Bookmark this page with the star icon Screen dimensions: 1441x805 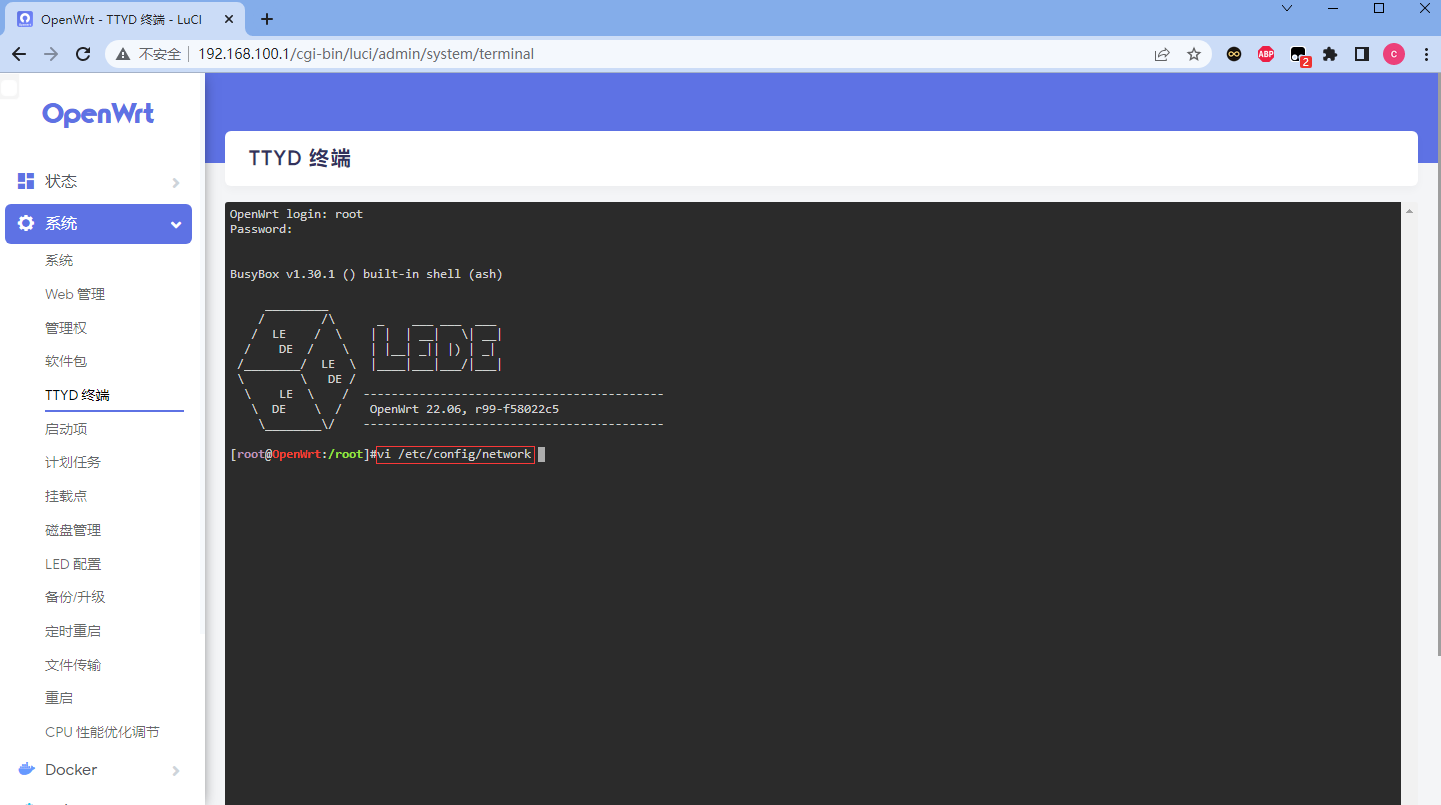pos(1194,54)
